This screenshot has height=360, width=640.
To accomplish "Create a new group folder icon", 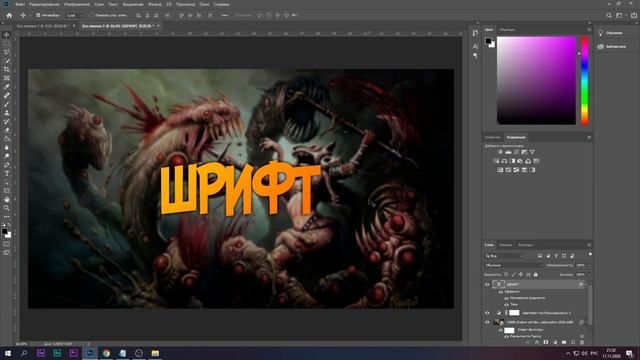I will click(x=564, y=342).
